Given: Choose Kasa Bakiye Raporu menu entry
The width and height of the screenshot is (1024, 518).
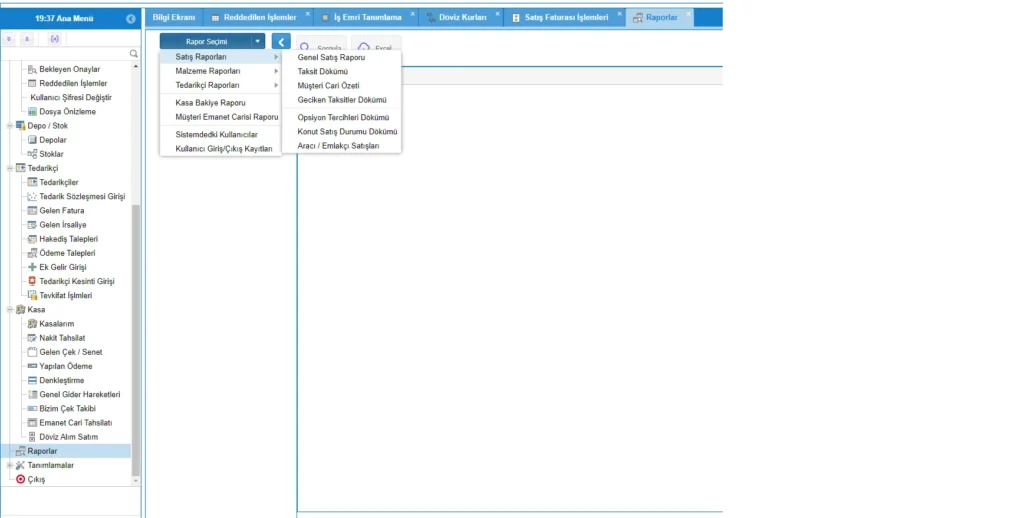Looking at the screenshot, I should (210, 102).
